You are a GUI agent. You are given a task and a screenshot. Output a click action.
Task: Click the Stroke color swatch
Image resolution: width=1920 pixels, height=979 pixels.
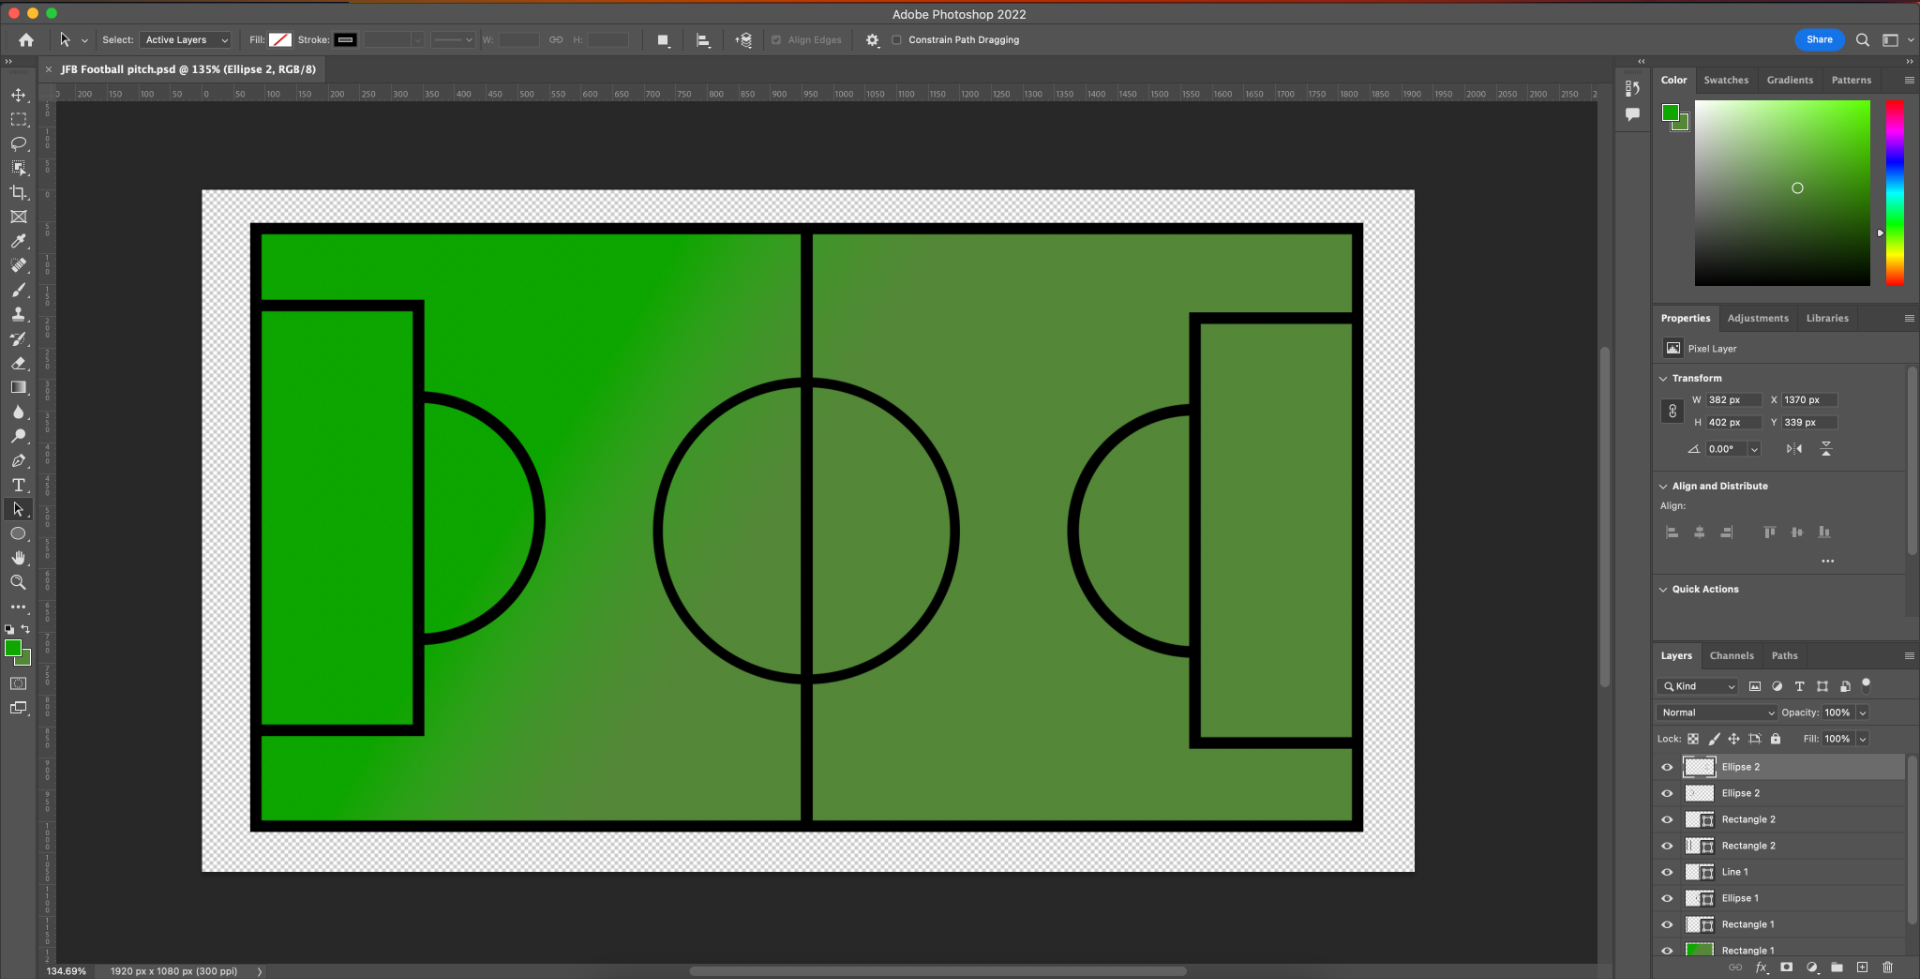[x=345, y=40]
